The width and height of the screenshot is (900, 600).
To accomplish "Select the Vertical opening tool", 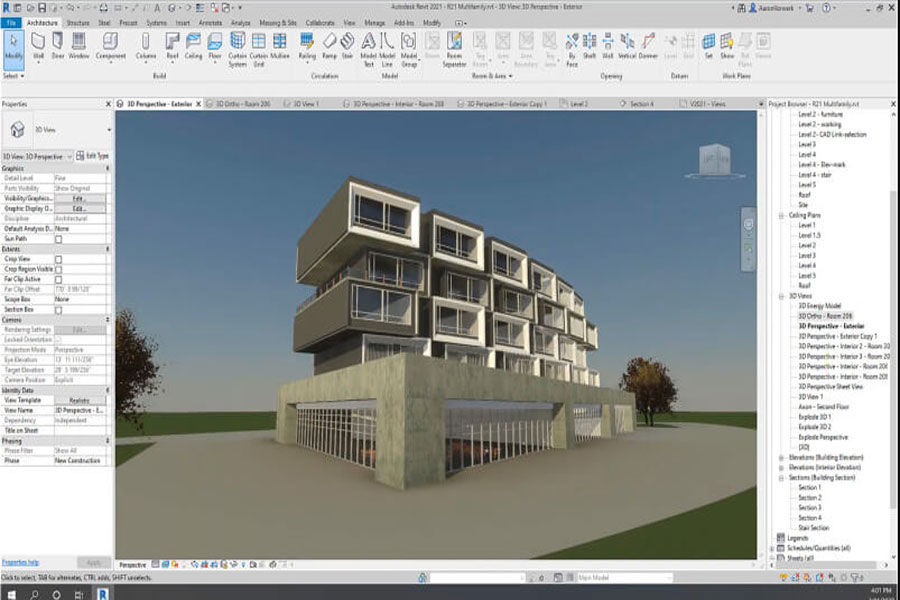I will click(627, 46).
